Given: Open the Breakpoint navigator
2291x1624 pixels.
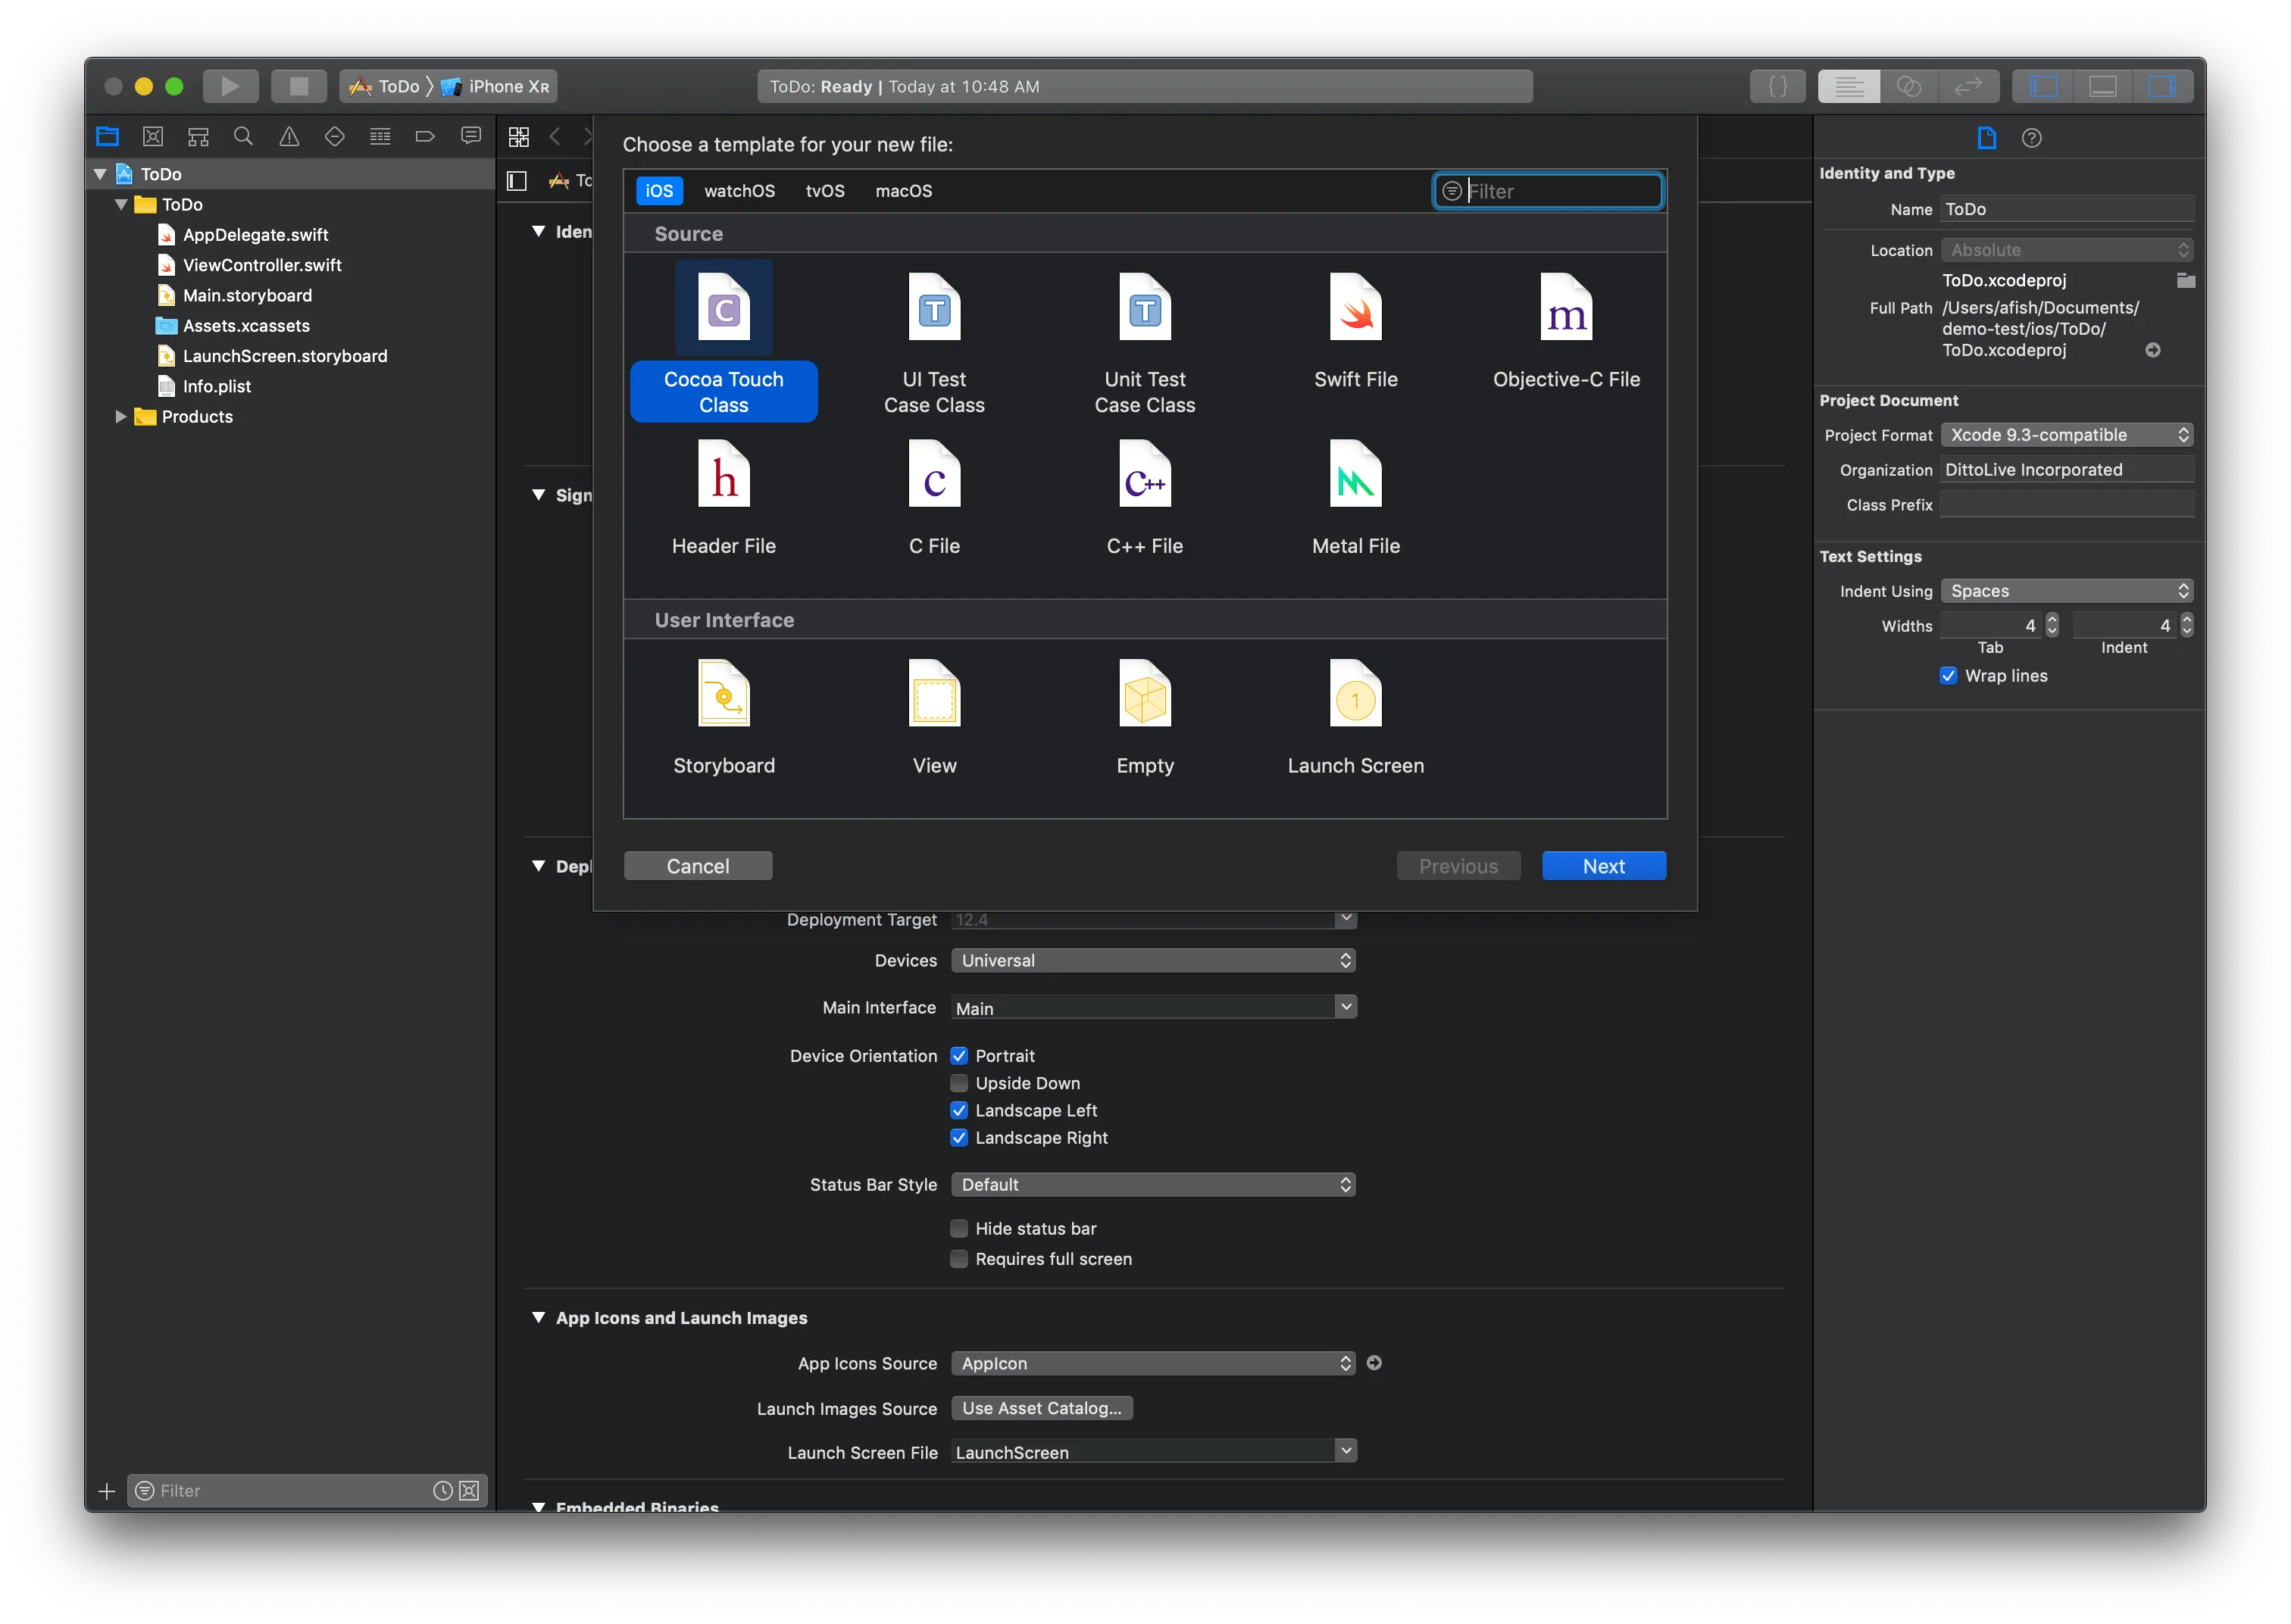Looking at the screenshot, I should (425, 136).
